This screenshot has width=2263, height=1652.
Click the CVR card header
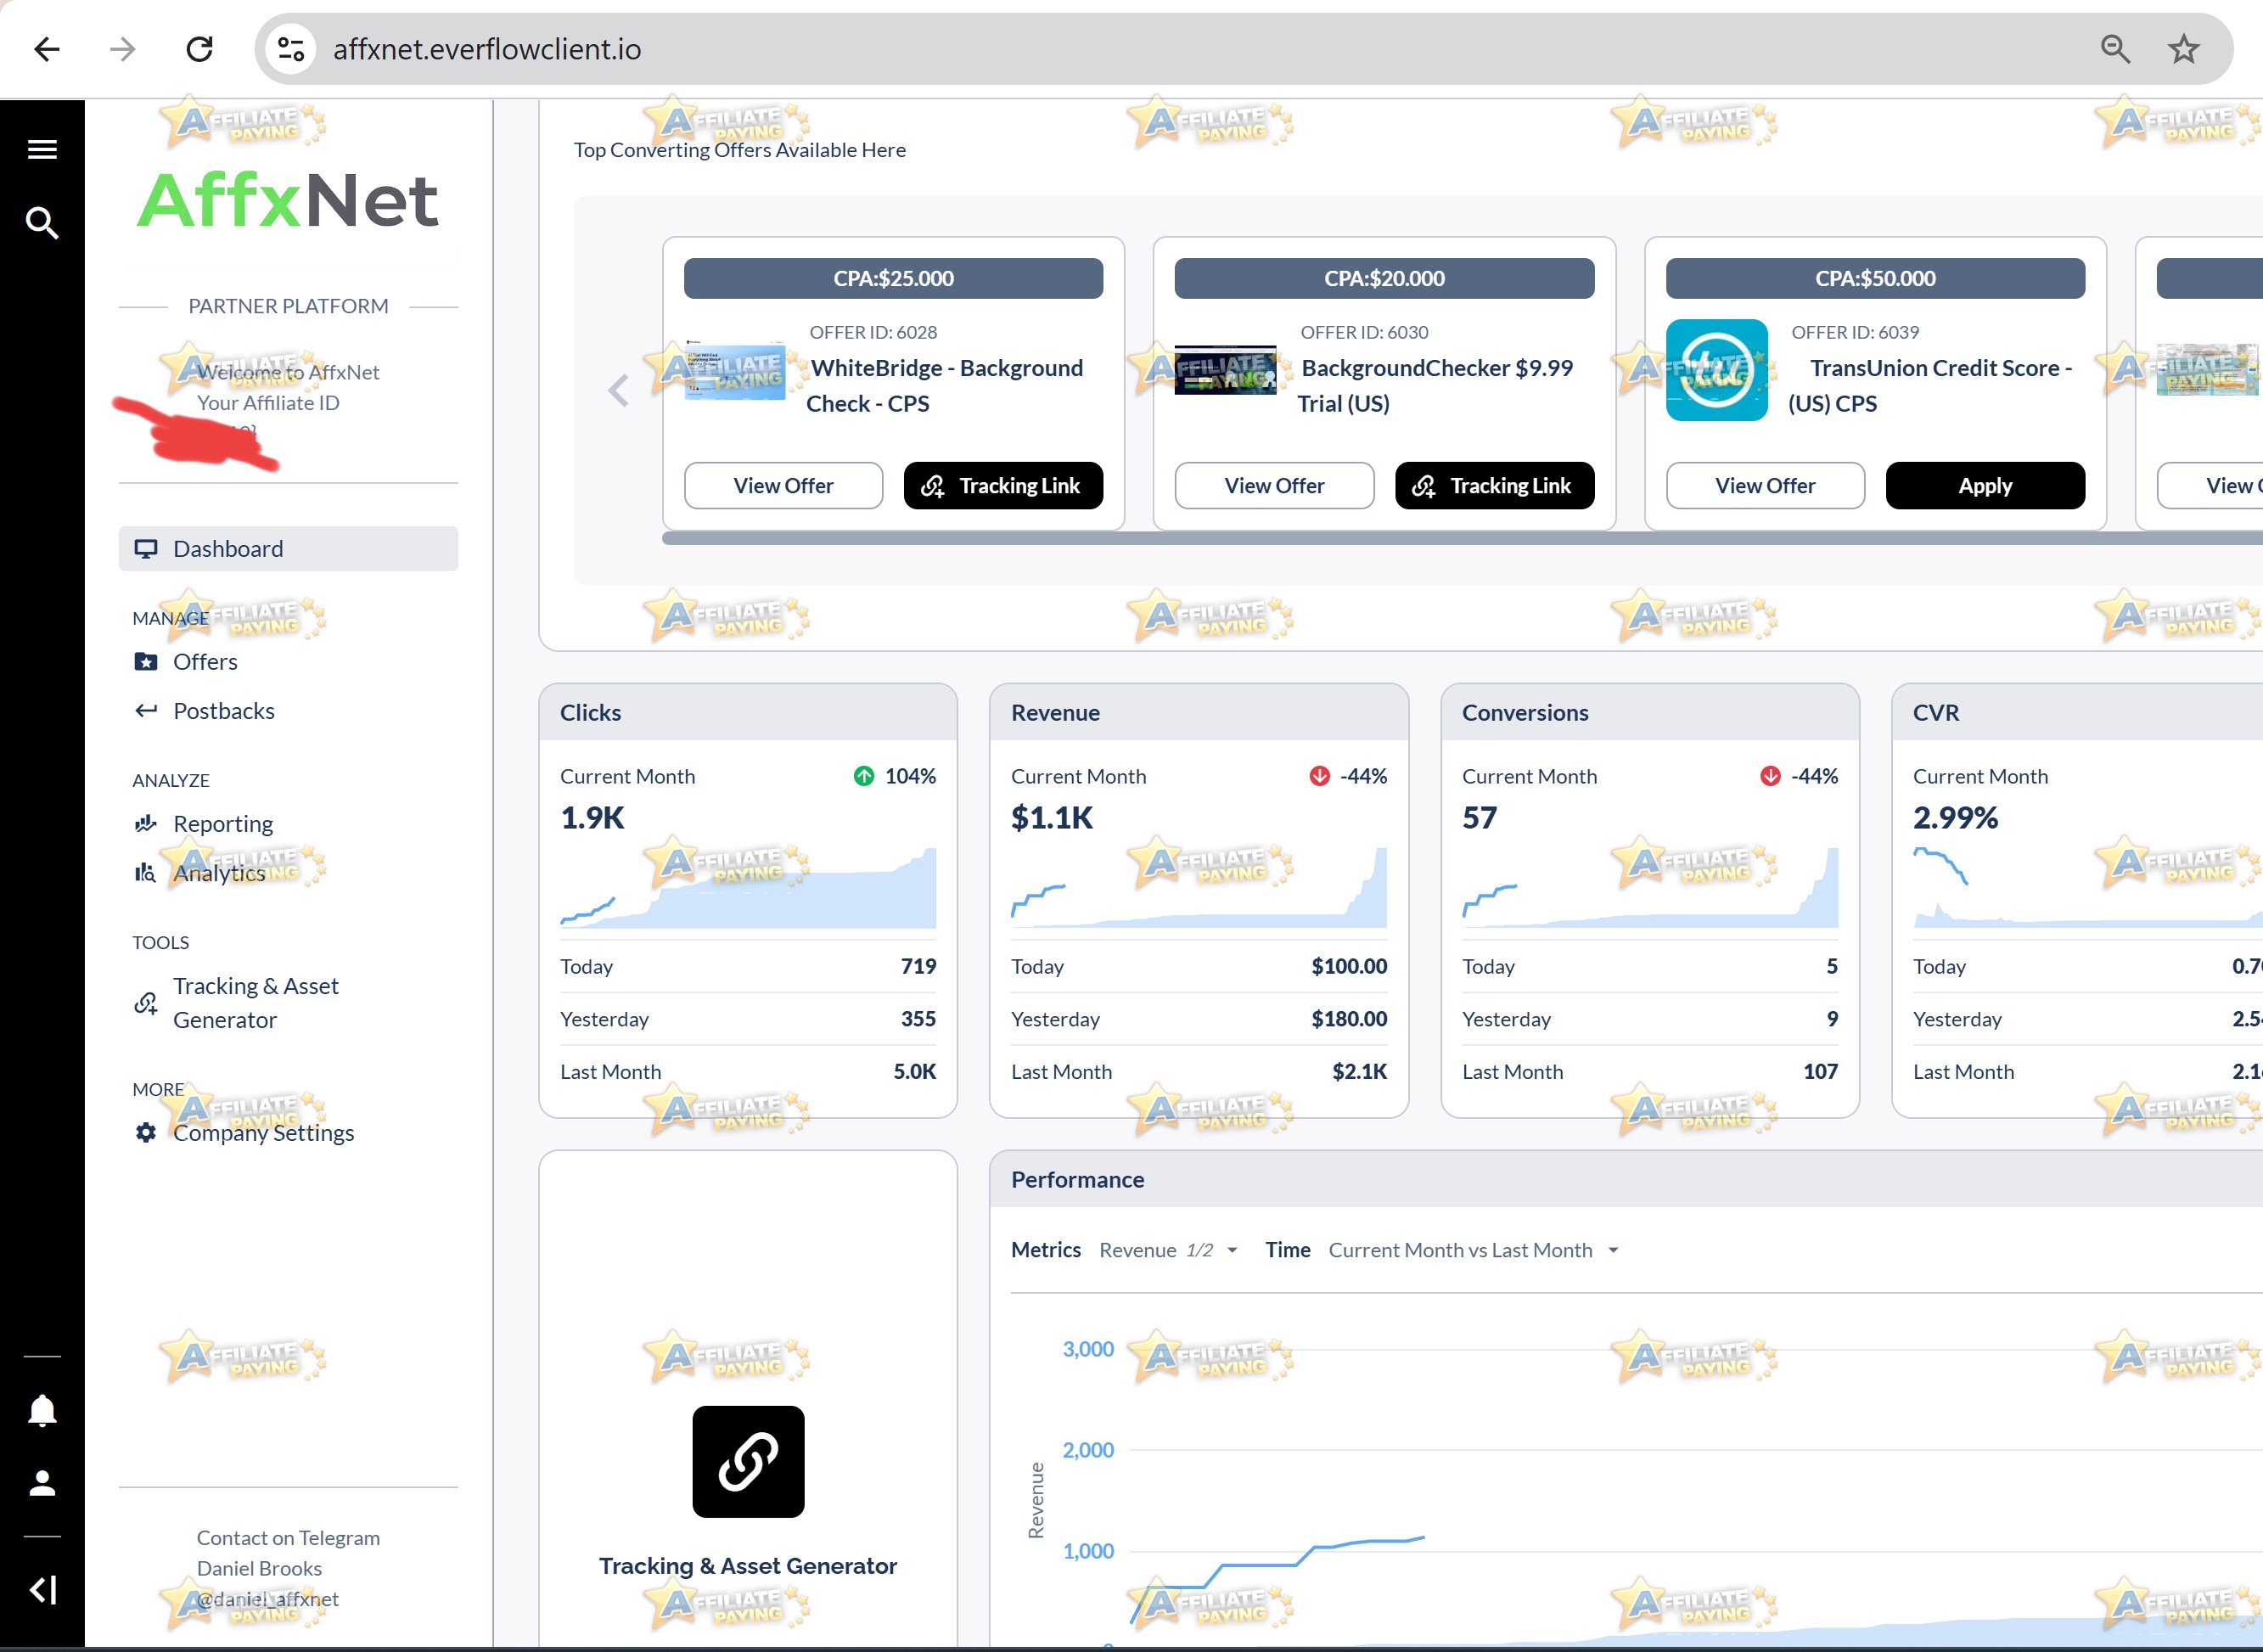[x=2078, y=713]
